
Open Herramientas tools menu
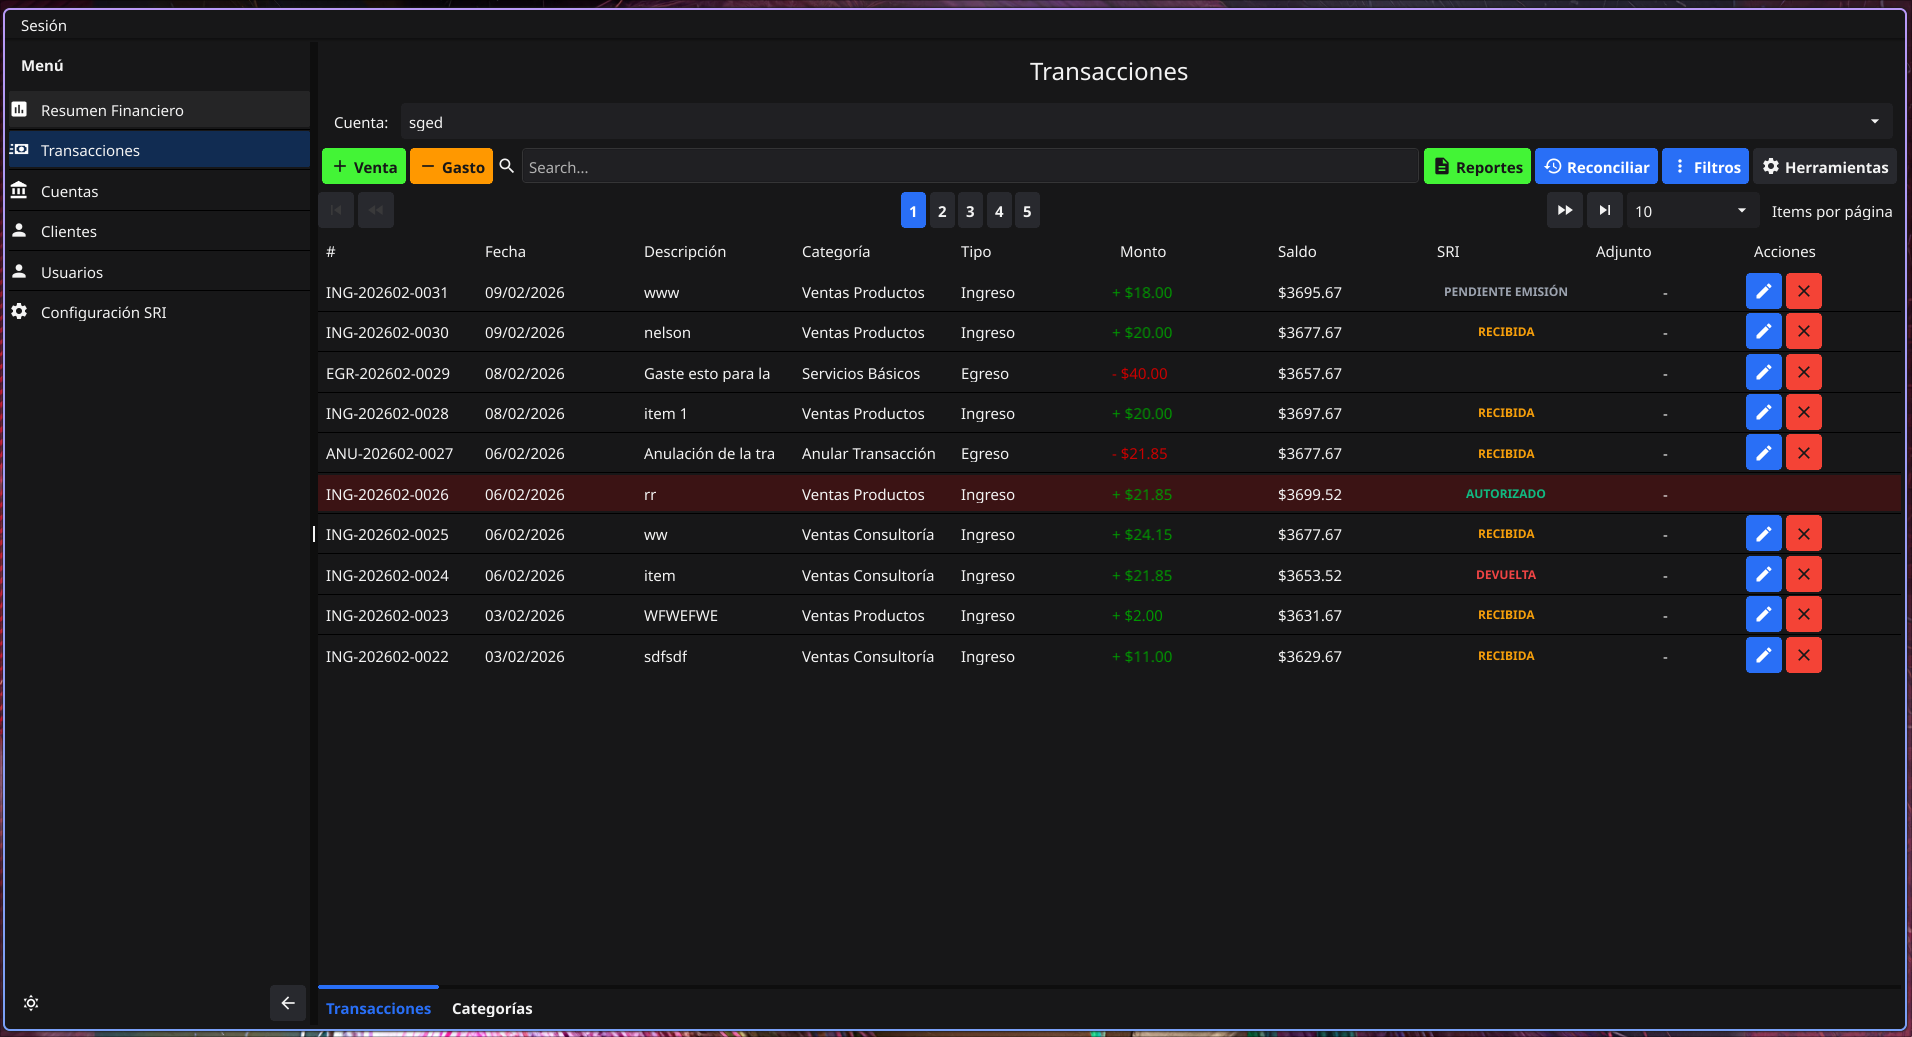pyautogui.click(x=1825, y=167)
